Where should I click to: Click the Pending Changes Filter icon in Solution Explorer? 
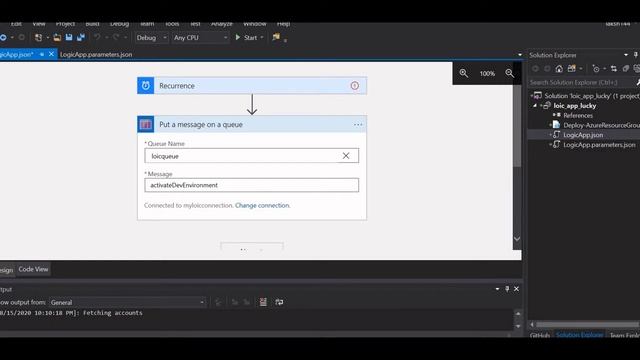[x=596, y=69]
